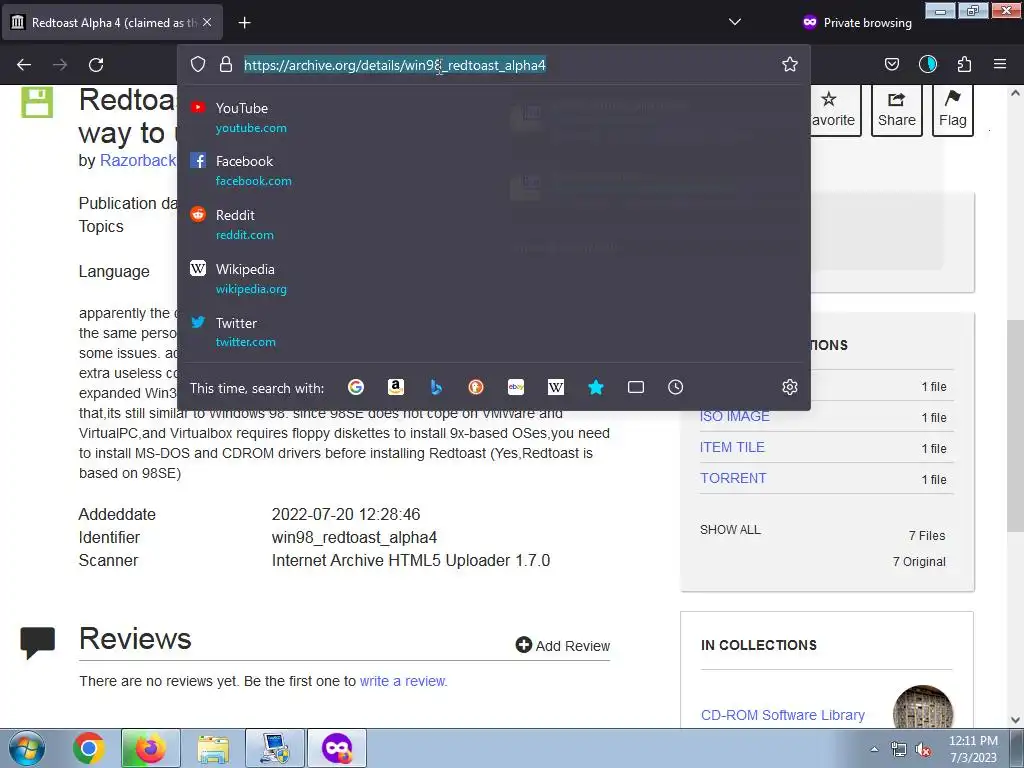This screenshot has height=768, width=1024.
Task: Open Firefox from the taskbar
Action: point(150,748)
